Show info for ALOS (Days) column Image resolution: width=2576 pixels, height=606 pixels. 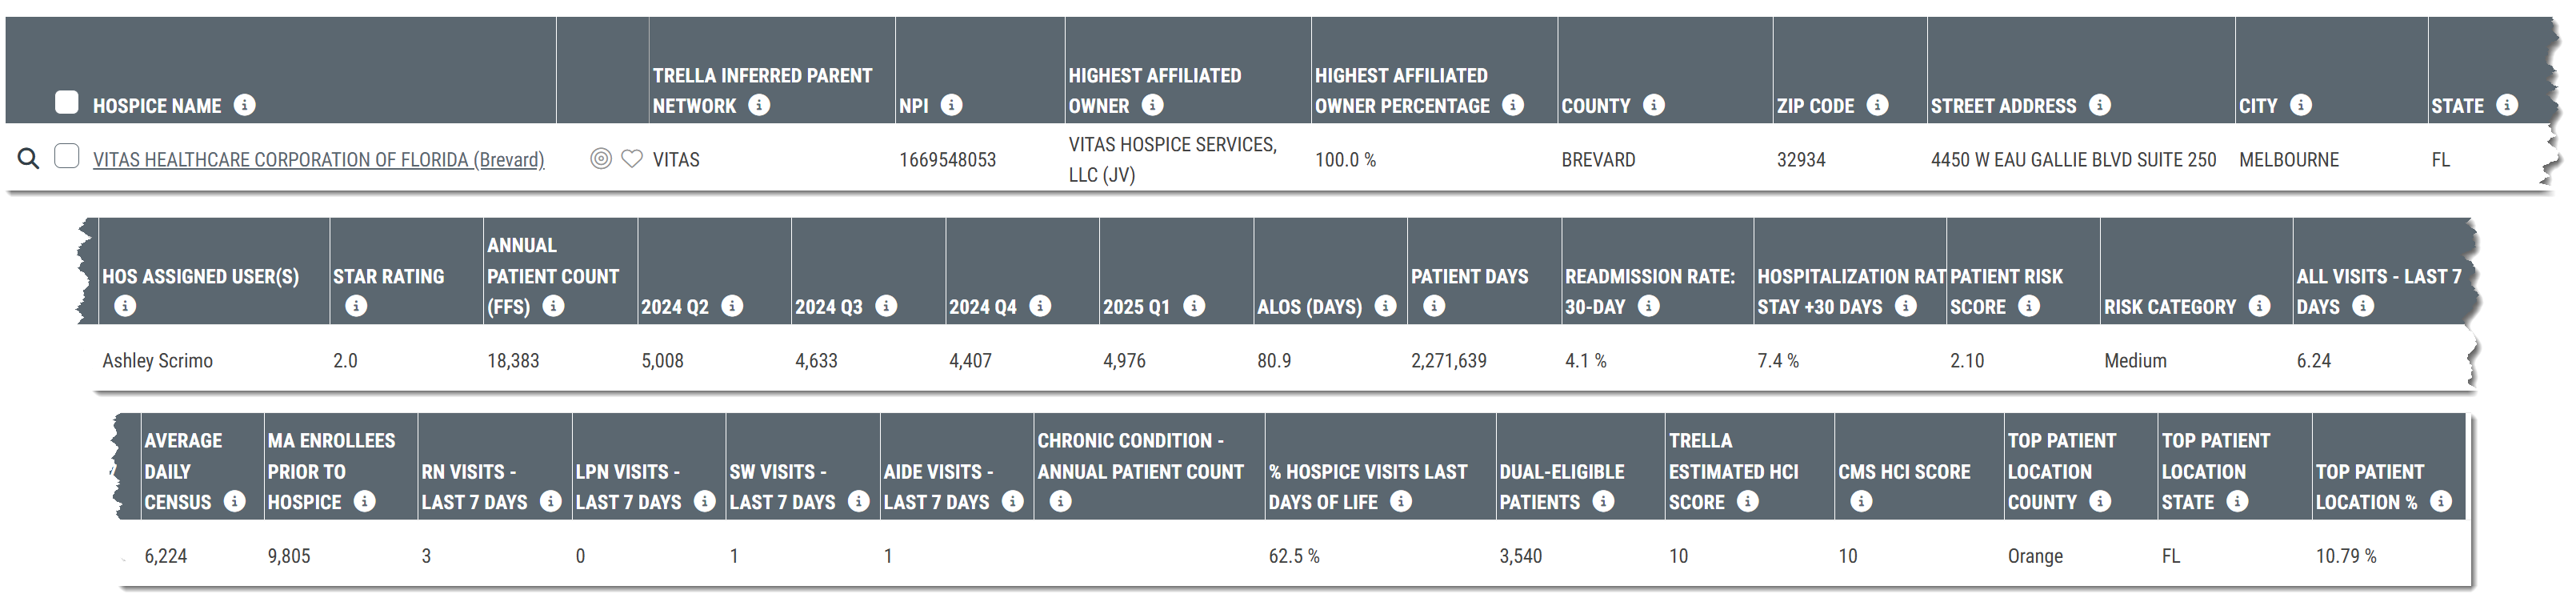point(1385,306)
